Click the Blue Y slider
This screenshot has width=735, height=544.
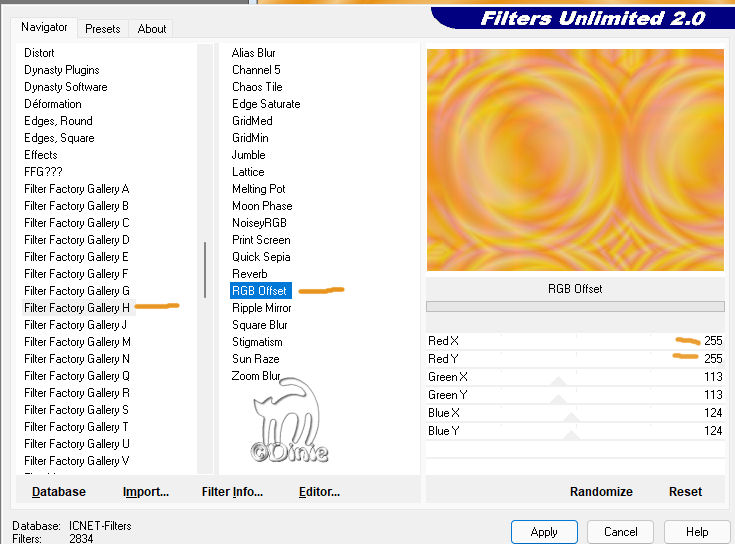click(575, 431)
